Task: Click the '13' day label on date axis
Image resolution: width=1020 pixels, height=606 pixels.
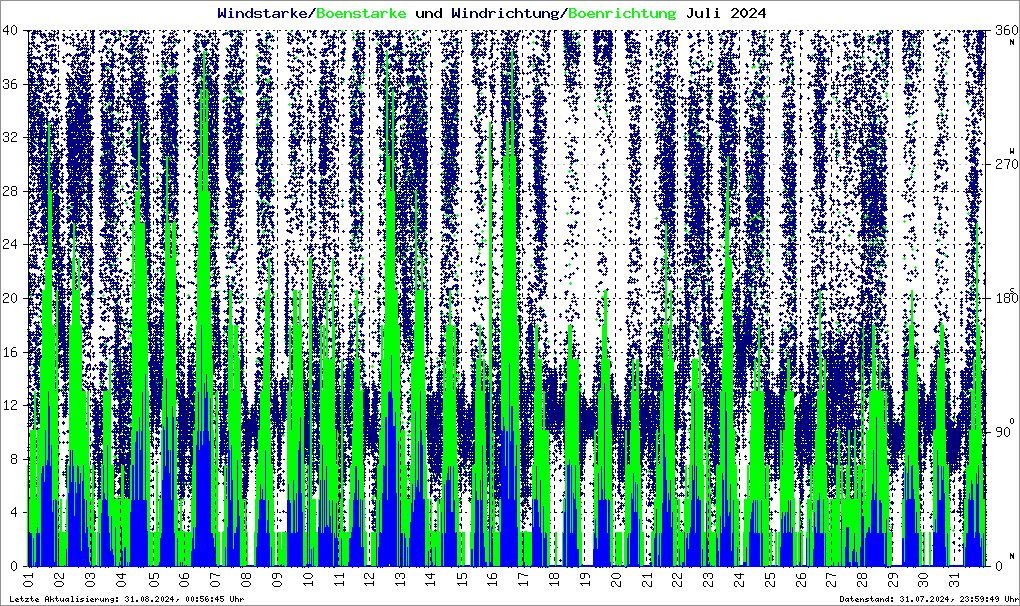Action: click(399, 577)
